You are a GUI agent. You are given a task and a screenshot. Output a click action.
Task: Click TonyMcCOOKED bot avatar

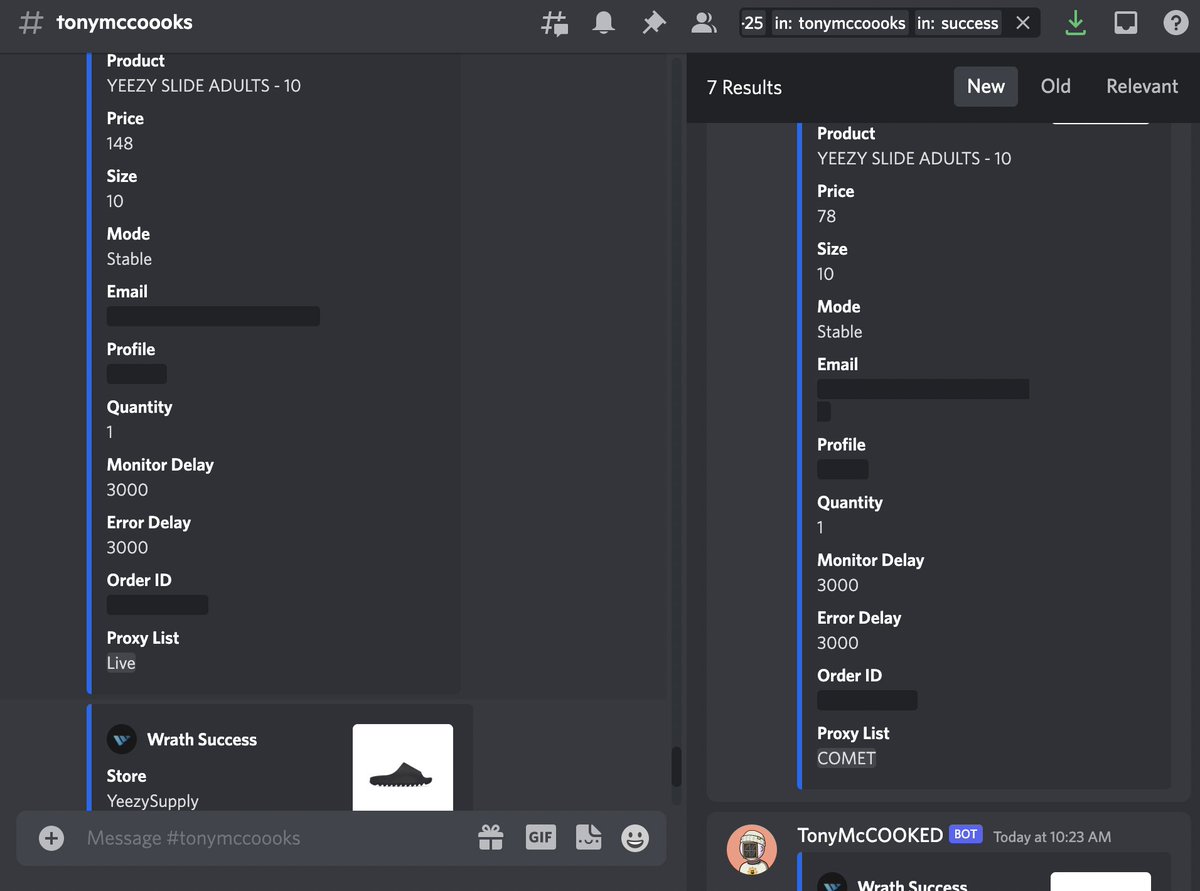[752, 849]
